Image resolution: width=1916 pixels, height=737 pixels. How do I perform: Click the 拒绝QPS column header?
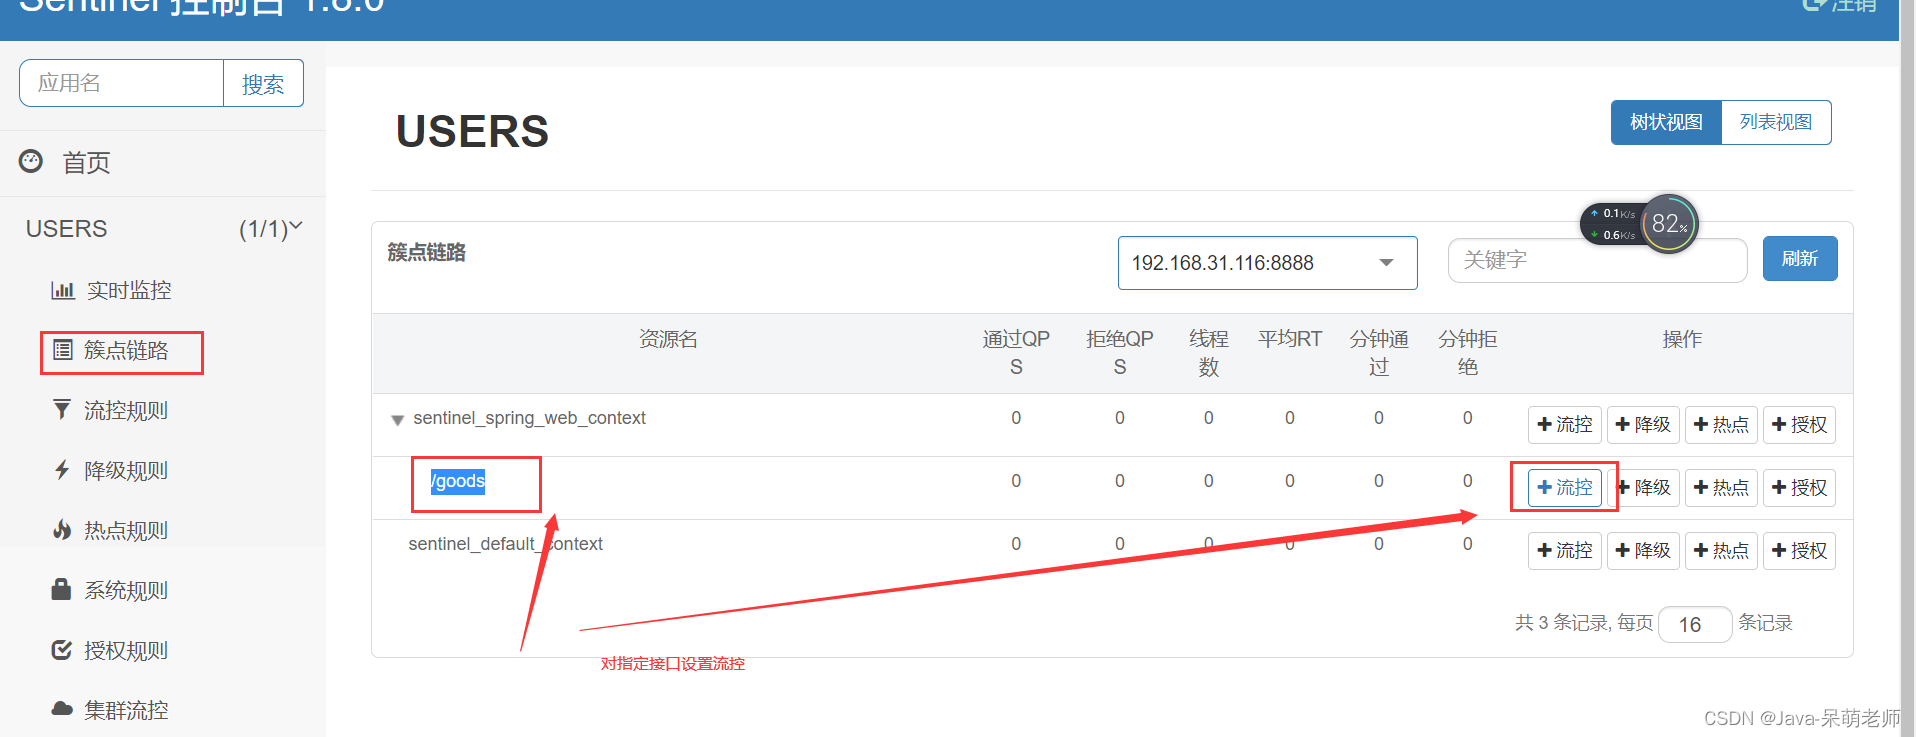(1120, 353)
